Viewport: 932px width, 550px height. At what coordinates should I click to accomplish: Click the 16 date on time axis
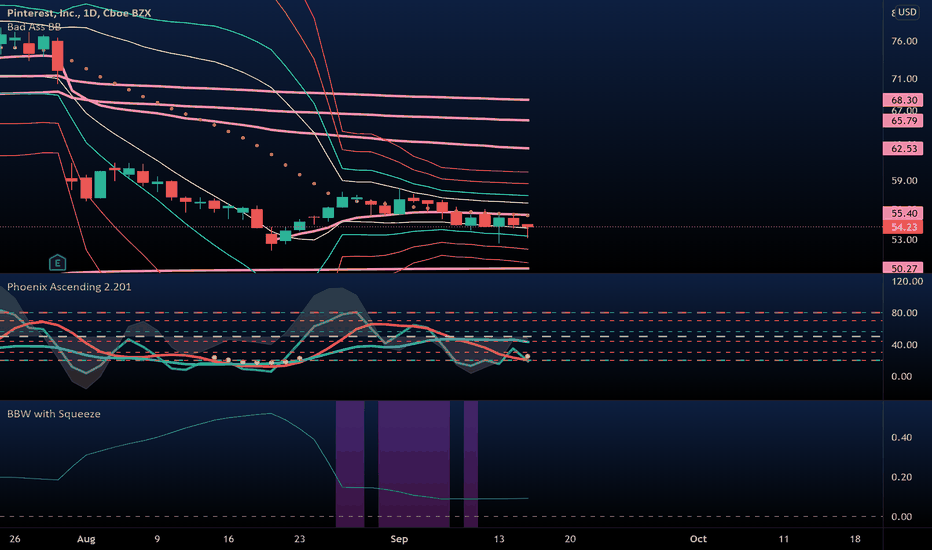click(x=228, y=539)
